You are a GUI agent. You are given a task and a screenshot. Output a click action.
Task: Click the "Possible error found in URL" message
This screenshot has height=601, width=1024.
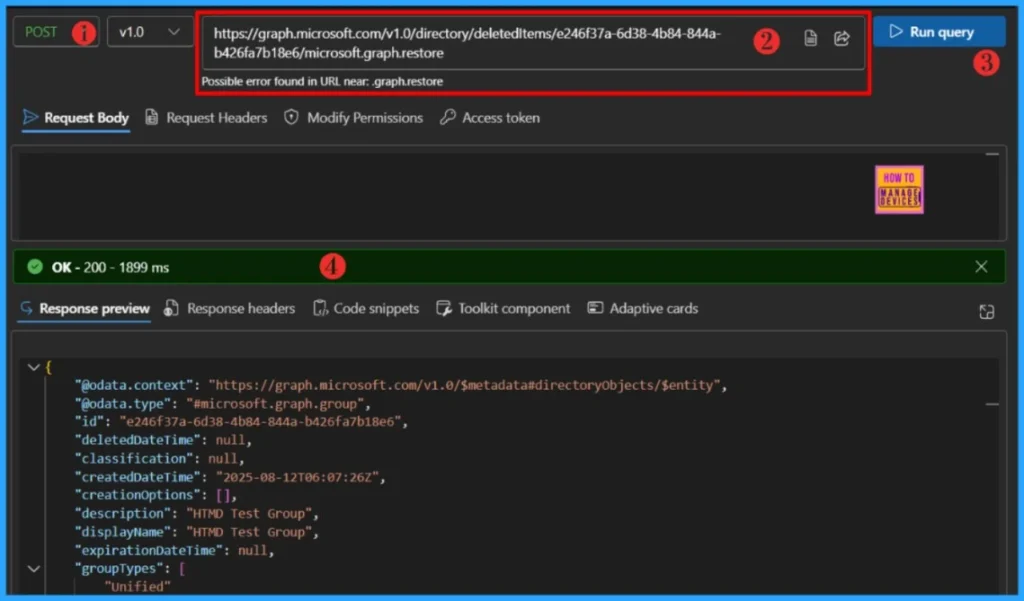coord(322,82)
